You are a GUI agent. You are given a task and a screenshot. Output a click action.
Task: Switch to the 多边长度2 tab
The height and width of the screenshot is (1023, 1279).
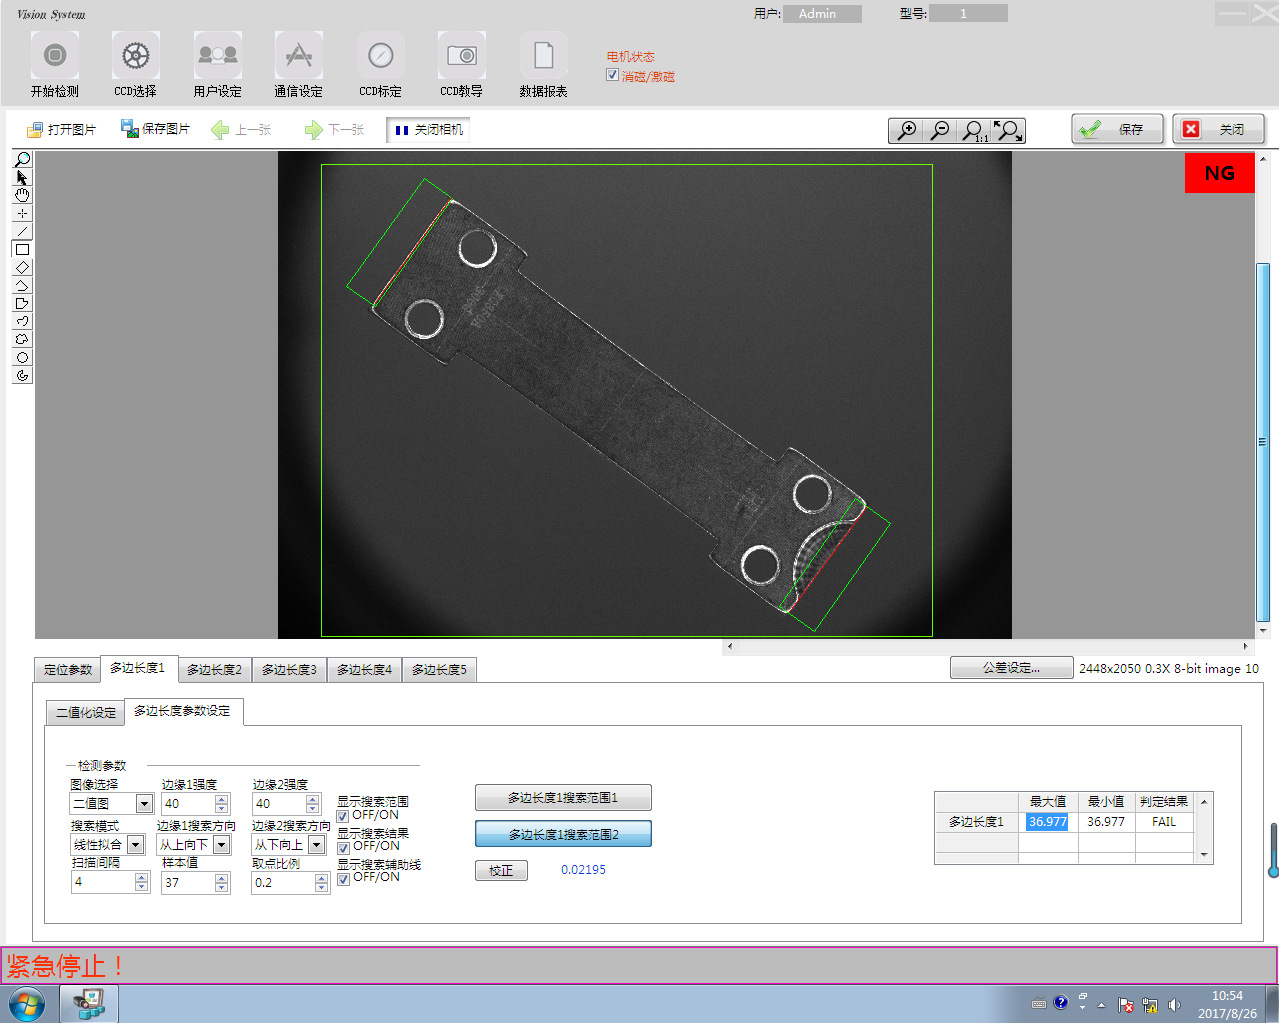point(214,670)
